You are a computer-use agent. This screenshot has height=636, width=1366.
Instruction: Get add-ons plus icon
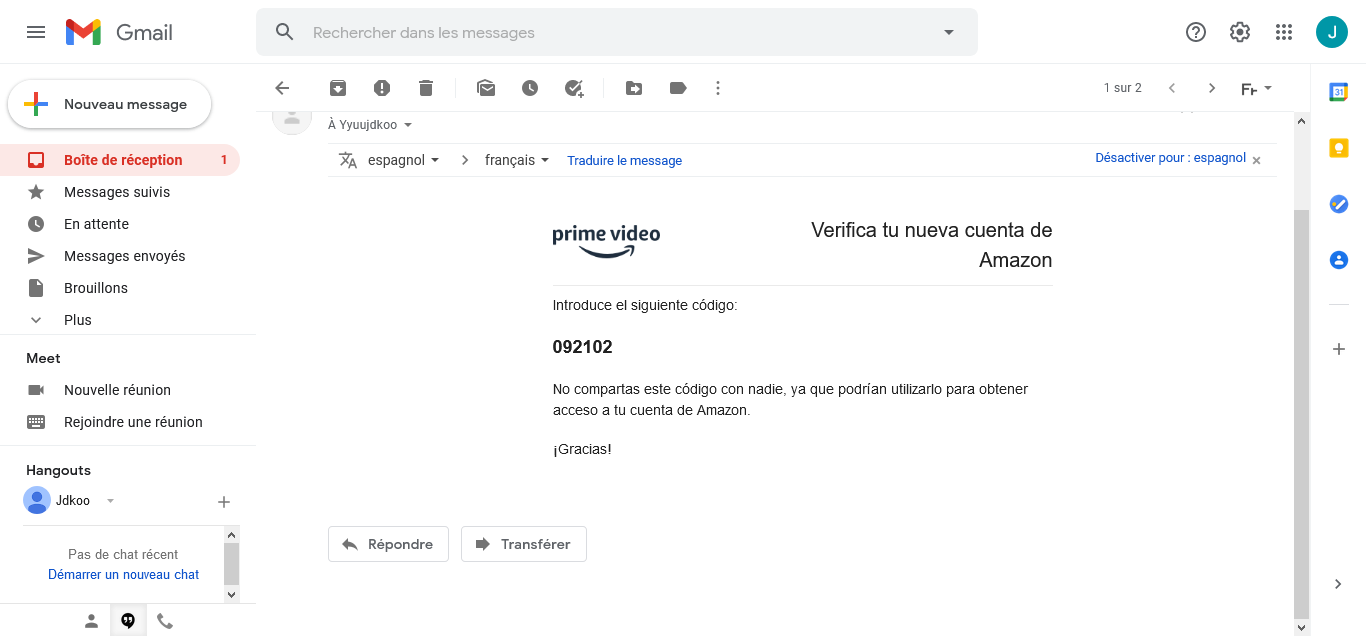coord(1338,349)
